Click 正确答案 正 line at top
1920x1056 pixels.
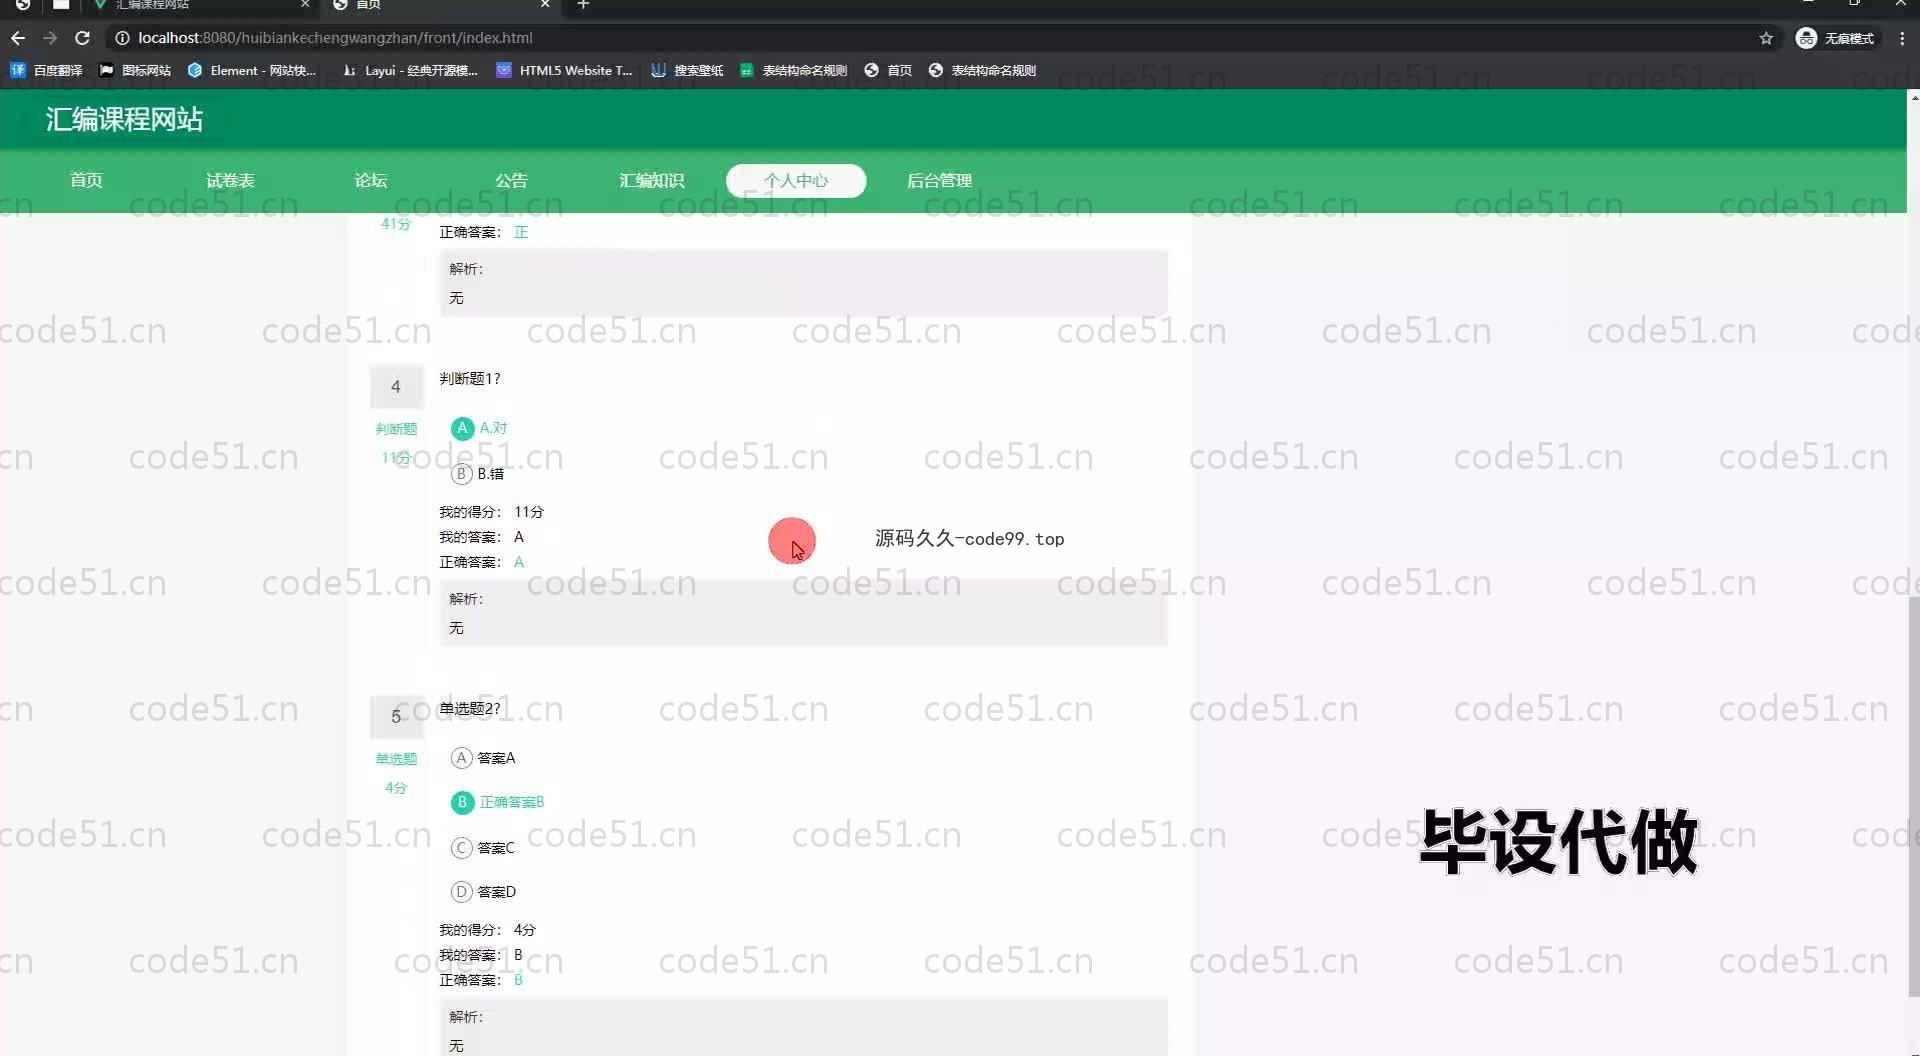pyautogui.click(x=484, y=232)
